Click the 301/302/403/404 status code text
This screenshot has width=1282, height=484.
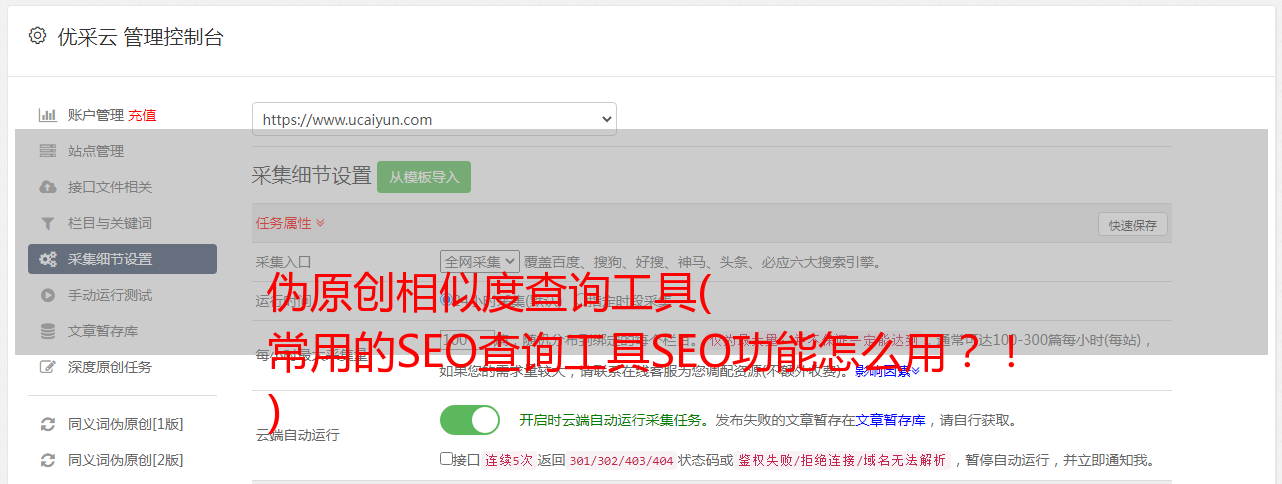[621, 460]
